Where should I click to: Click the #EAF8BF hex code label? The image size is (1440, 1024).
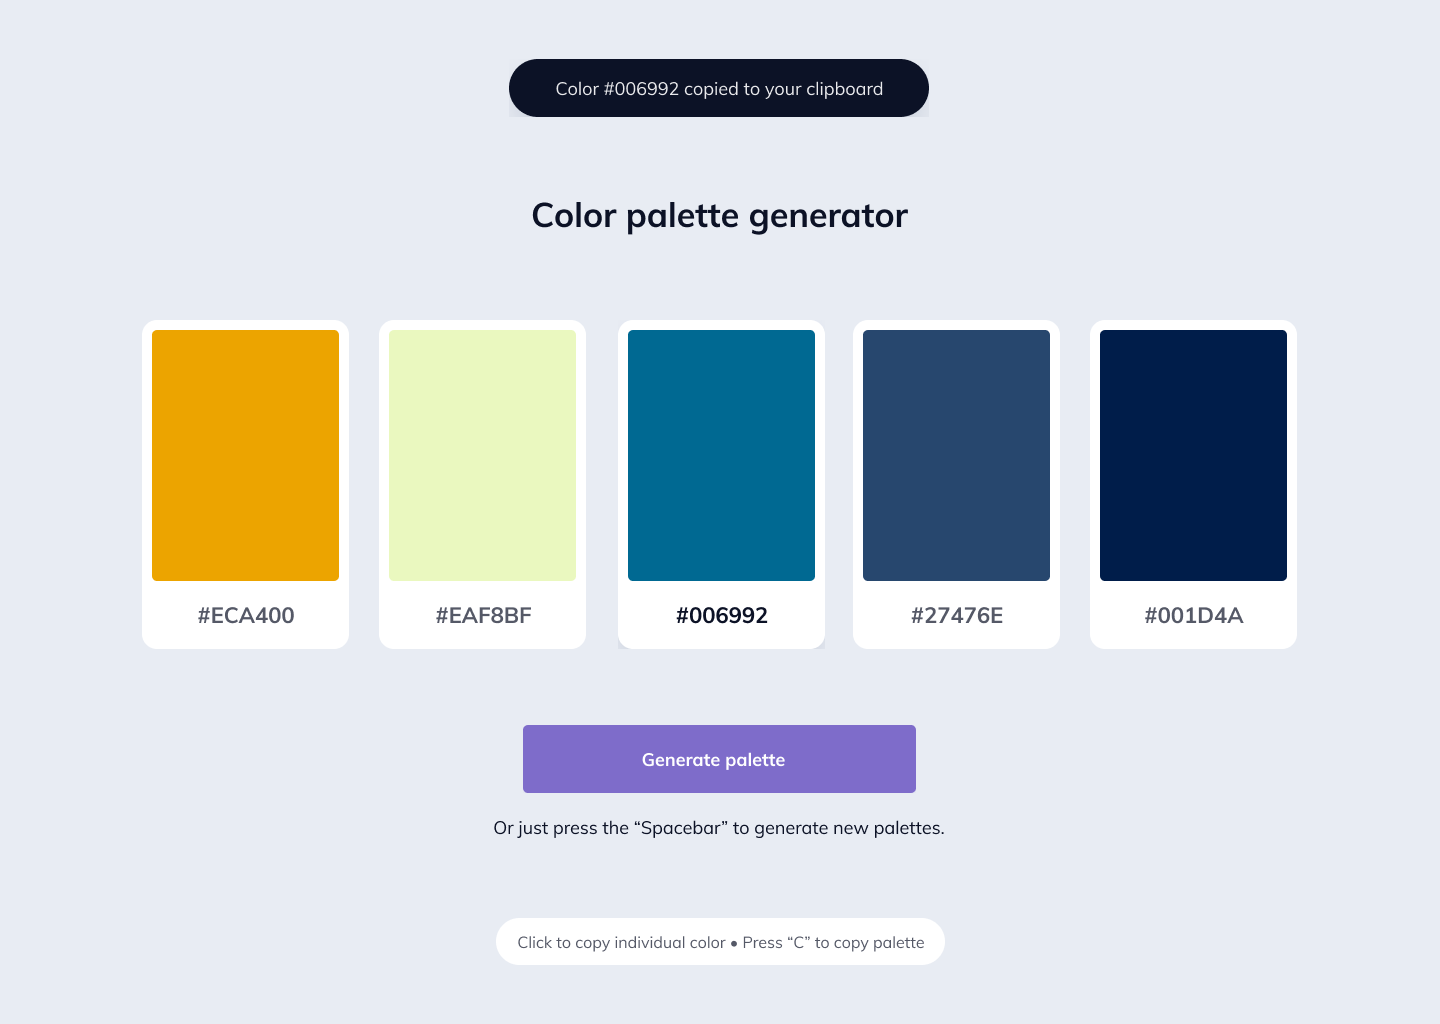[x=483, y=616]
